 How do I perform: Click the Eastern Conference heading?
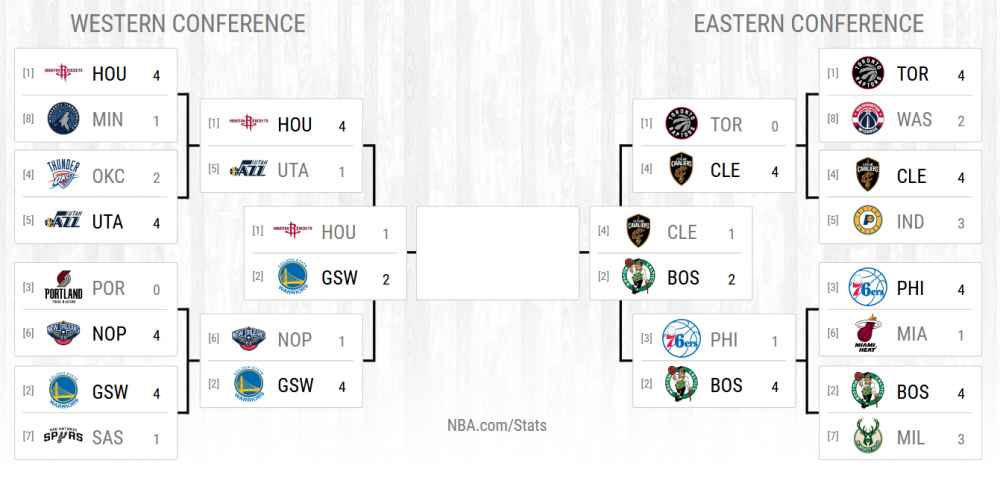(x=809, y=24)
